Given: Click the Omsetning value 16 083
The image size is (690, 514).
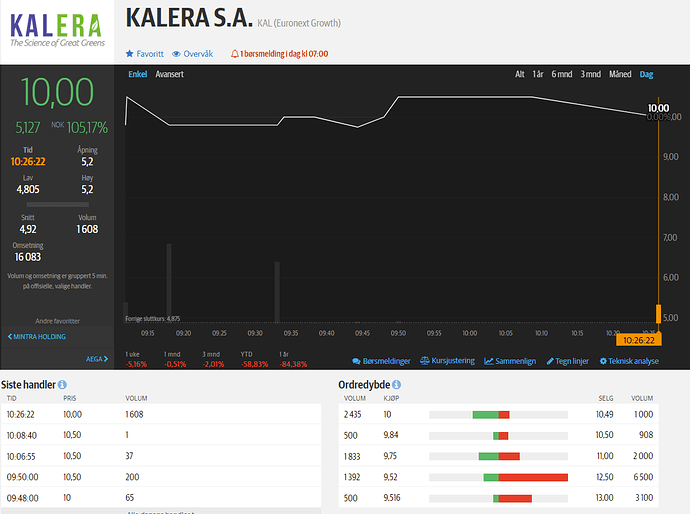Looking at the screenshot, I should (28, 257).
